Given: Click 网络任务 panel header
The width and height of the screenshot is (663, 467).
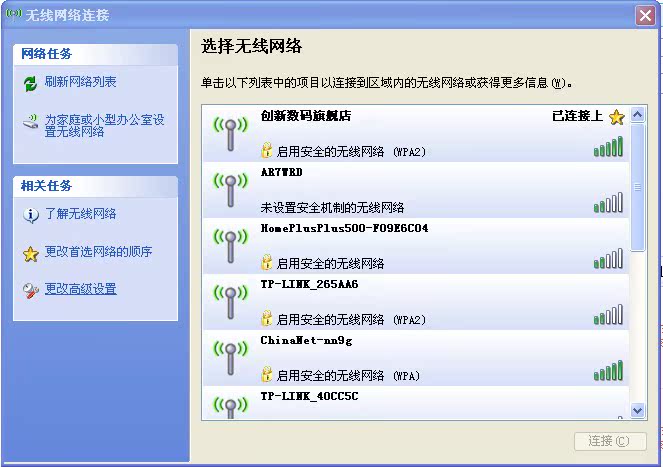Looking at the screenshot, I should [x=96, y=54].
